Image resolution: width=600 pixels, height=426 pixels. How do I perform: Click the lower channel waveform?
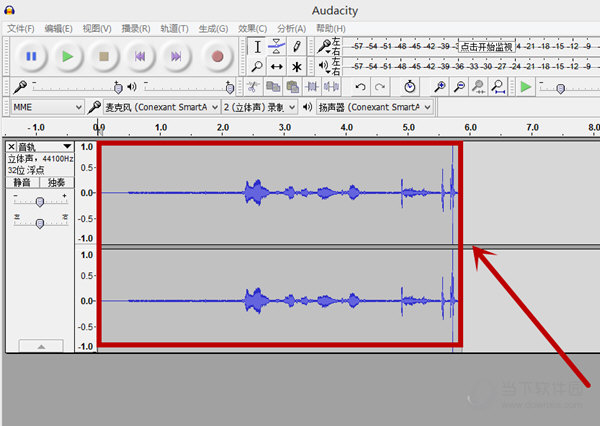(279, 301)
